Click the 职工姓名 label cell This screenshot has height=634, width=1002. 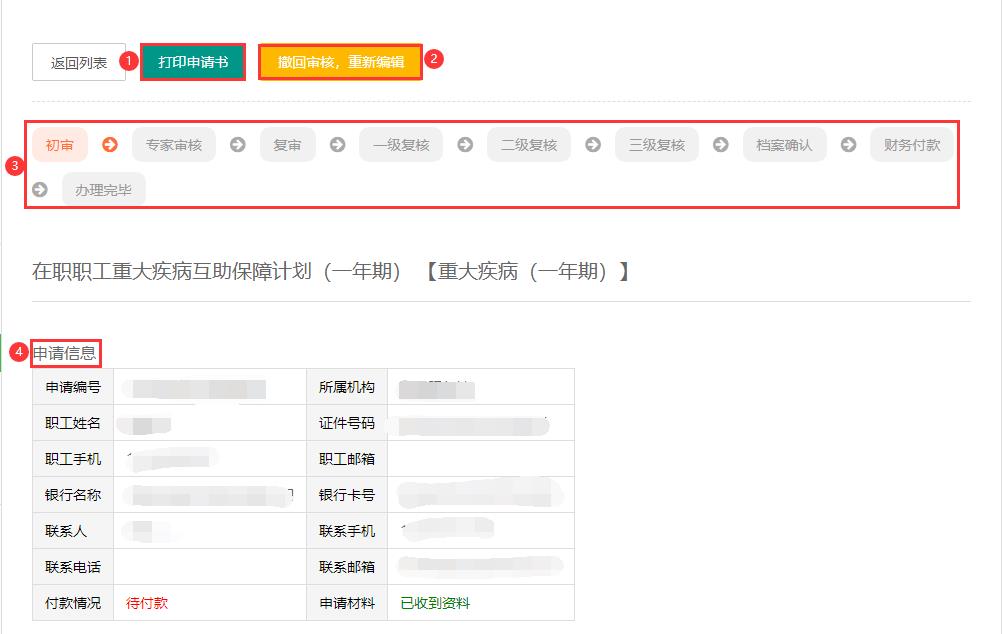pyautogui.click(x=73, y=422)
